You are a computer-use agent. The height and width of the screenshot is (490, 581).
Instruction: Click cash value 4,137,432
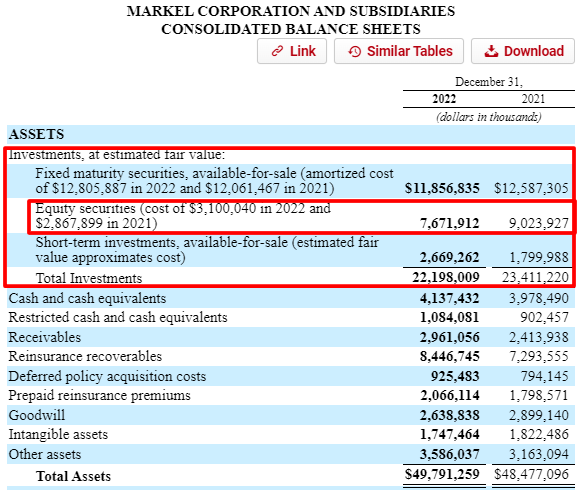coord(449,298)
